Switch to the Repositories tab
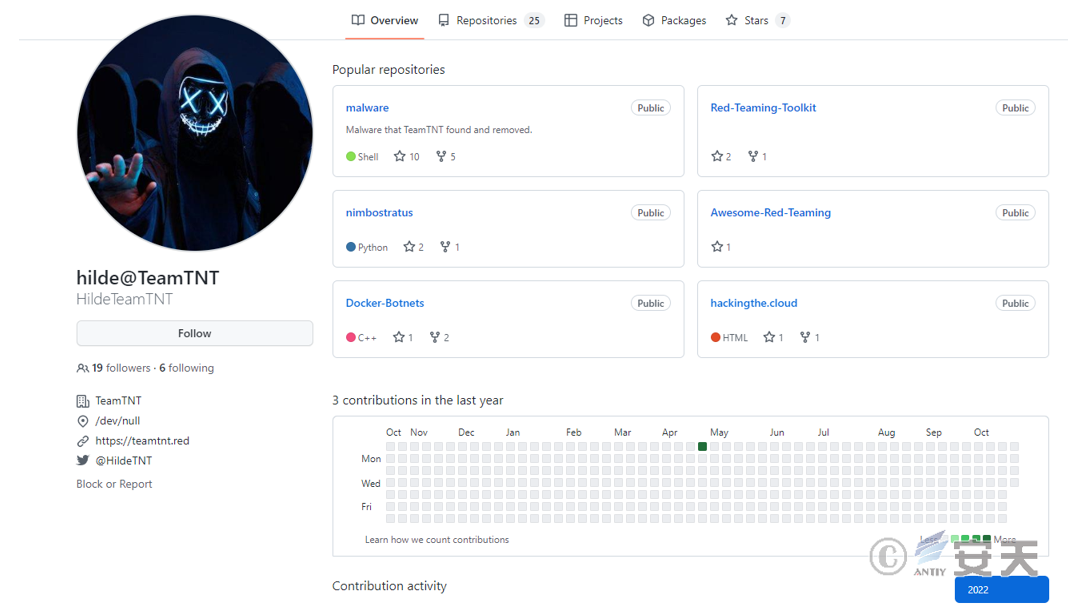The image size is (1068, 611). pyautogui.click(x=490, y=20)
